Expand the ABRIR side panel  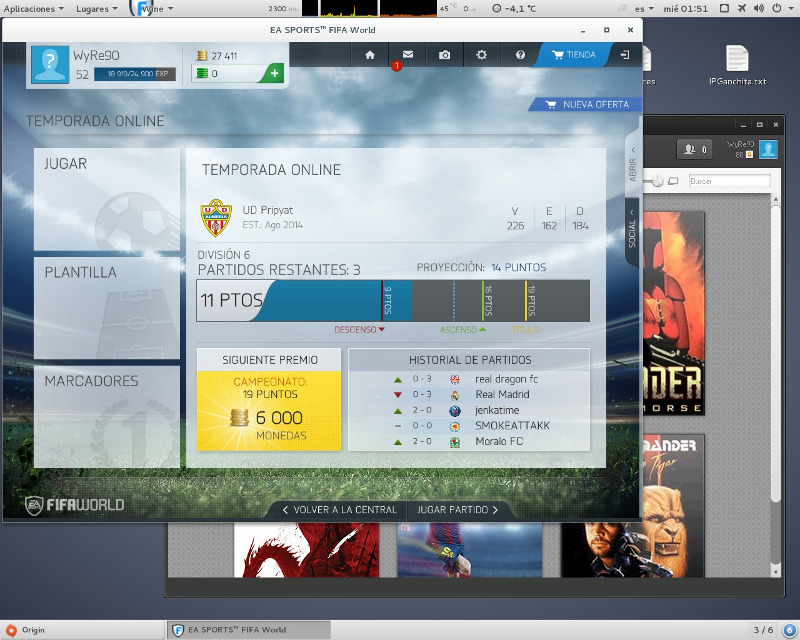pyautogui.click(x=633, y=165)
